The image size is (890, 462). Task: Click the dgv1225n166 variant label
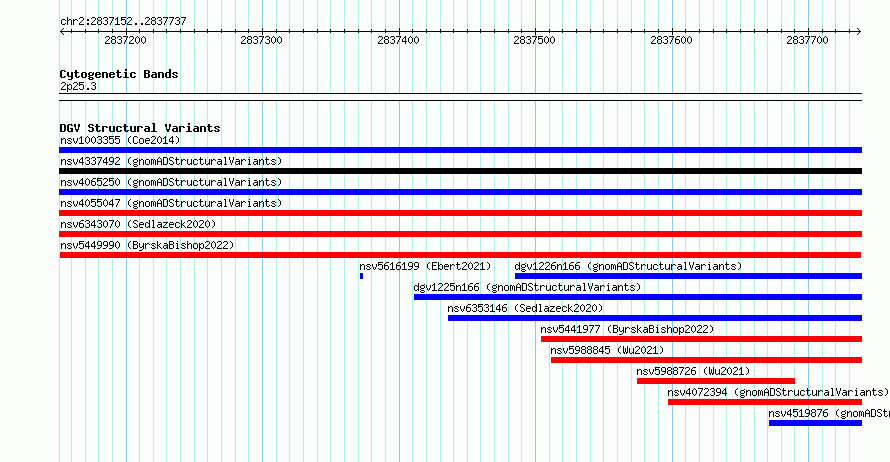[527, 287]
